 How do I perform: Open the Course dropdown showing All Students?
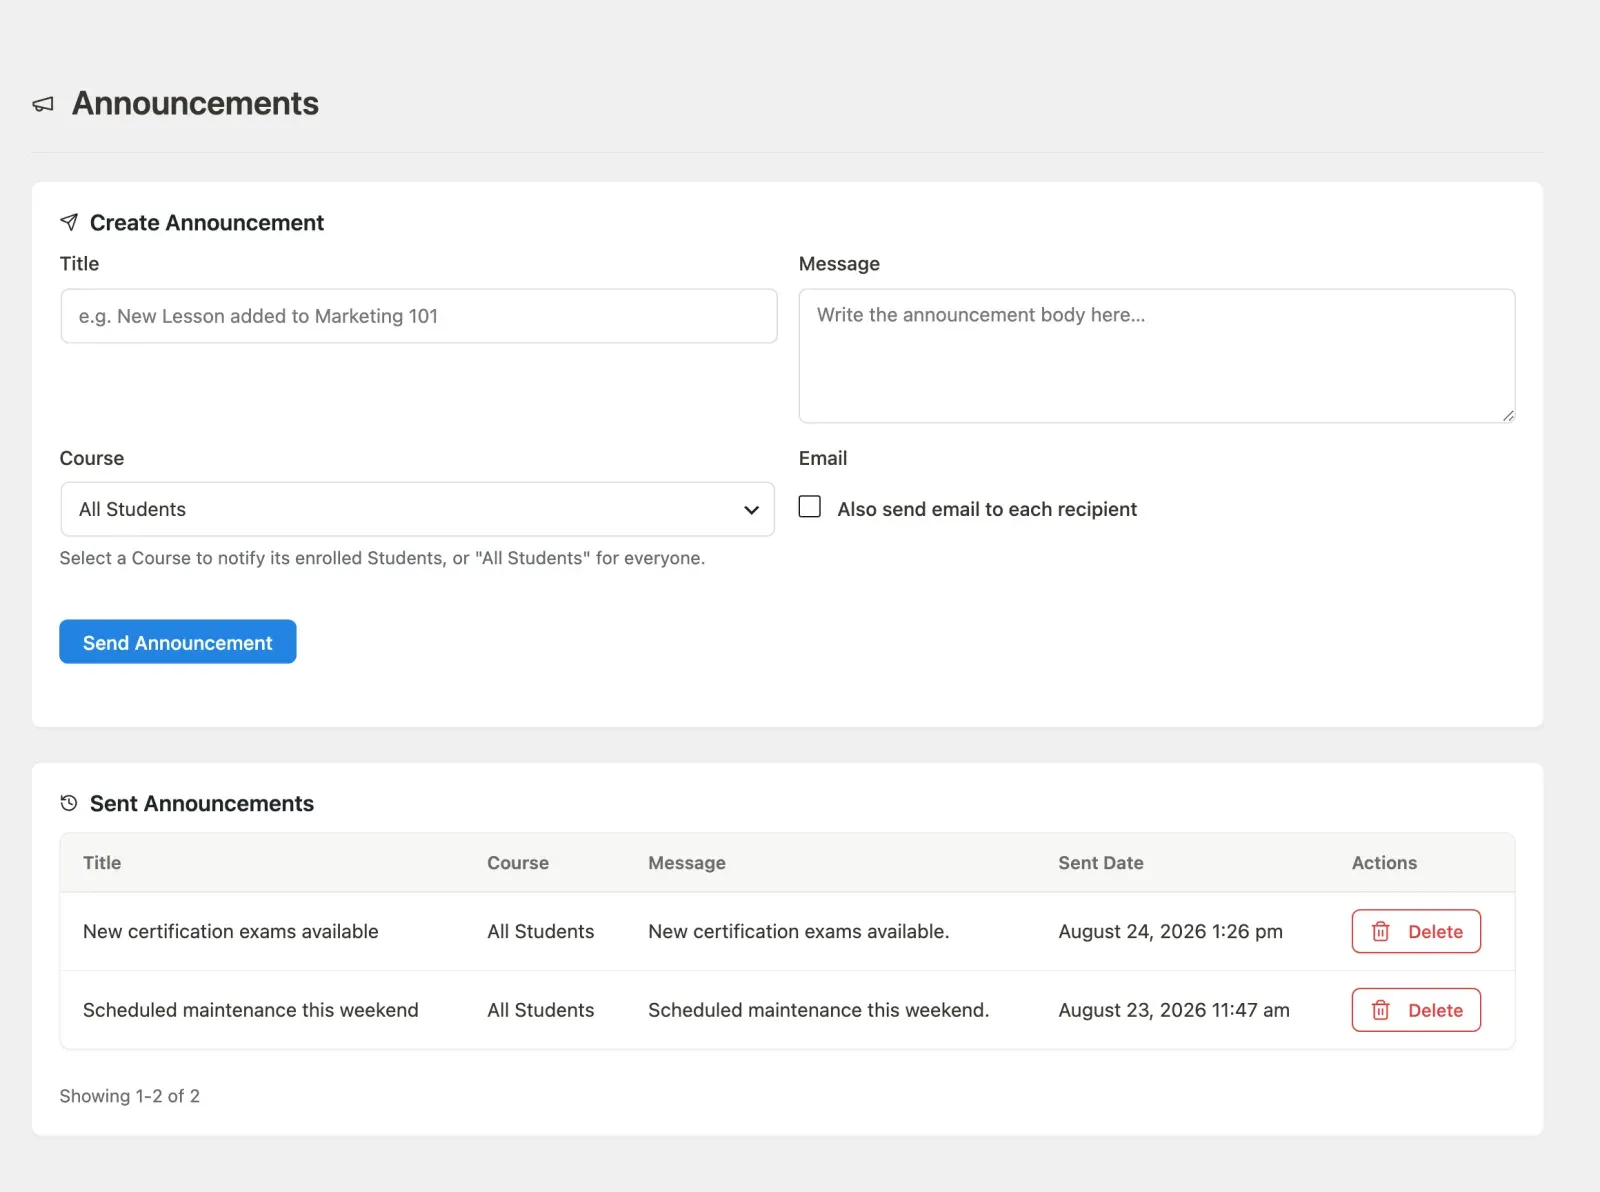(418, 509)
